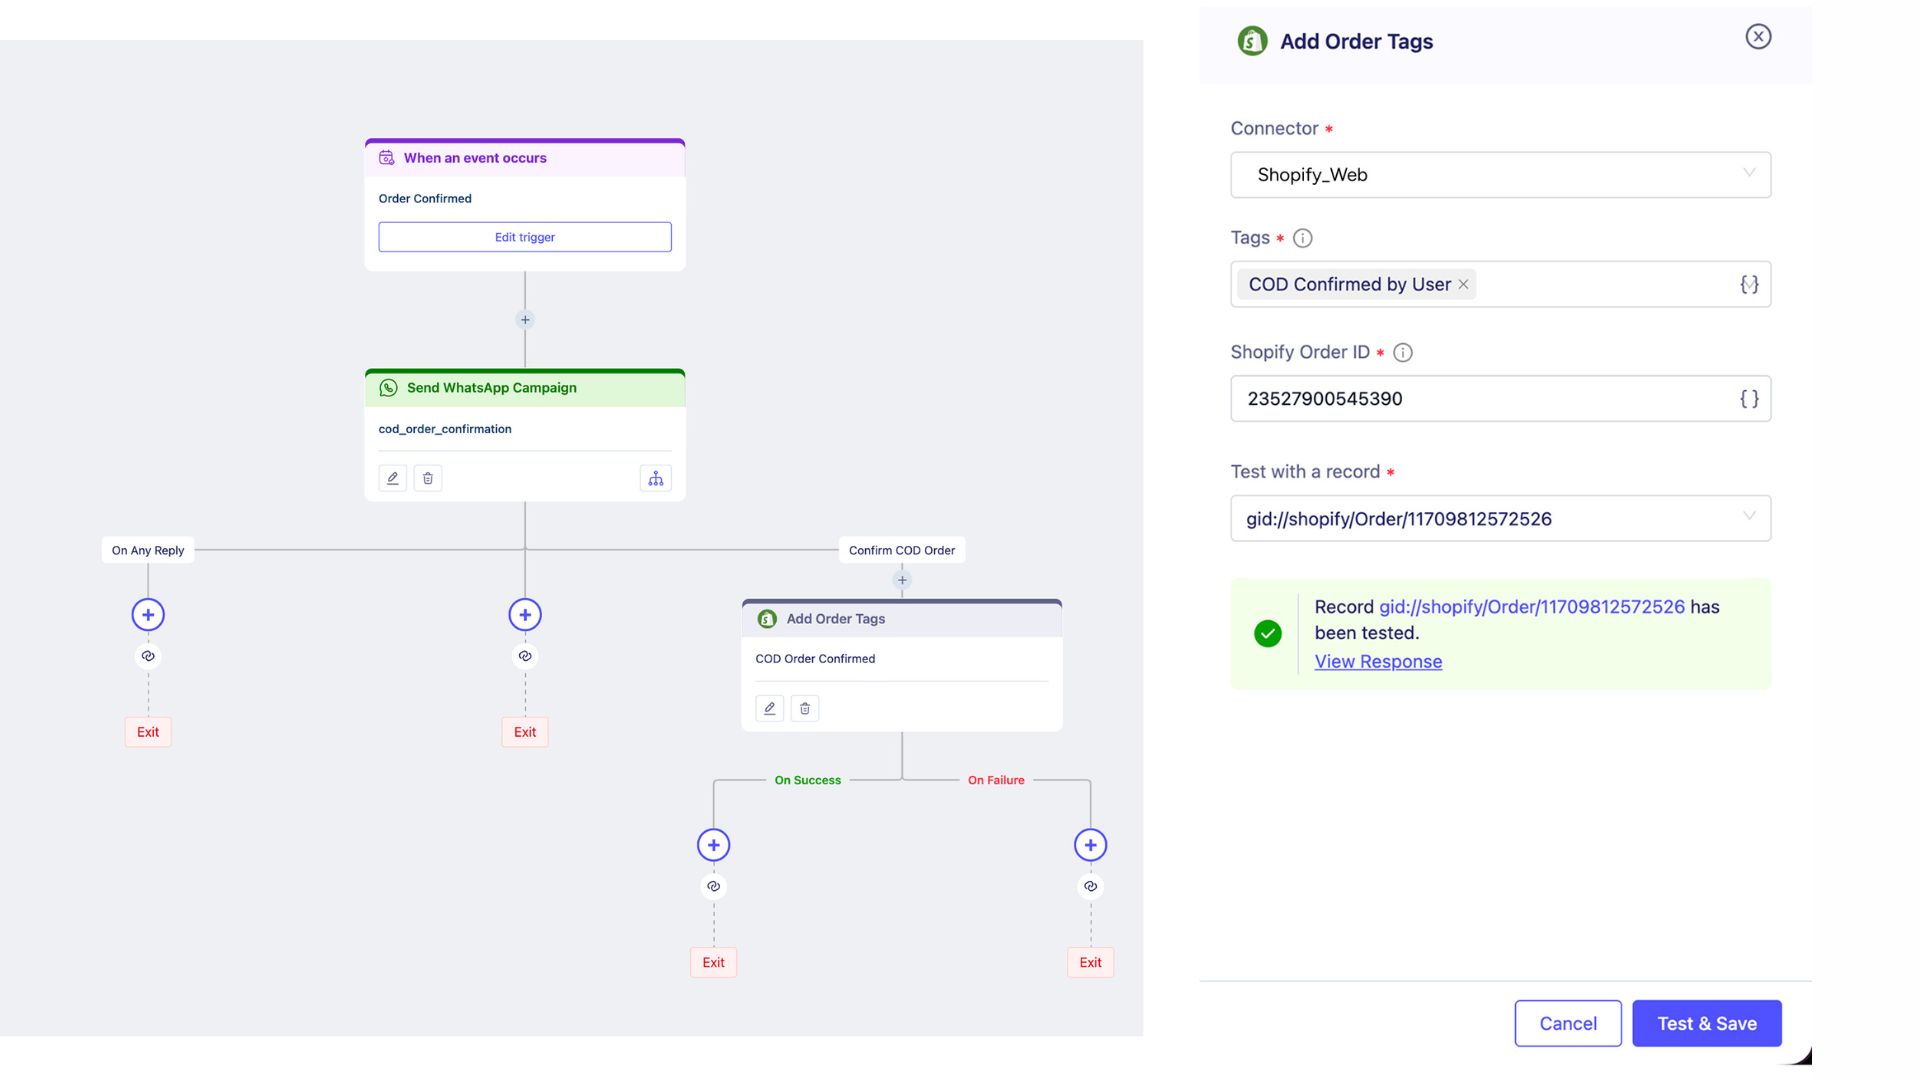Open the View Response link
This screenshot has height=1080, width=1920.
pos(1378,661)
